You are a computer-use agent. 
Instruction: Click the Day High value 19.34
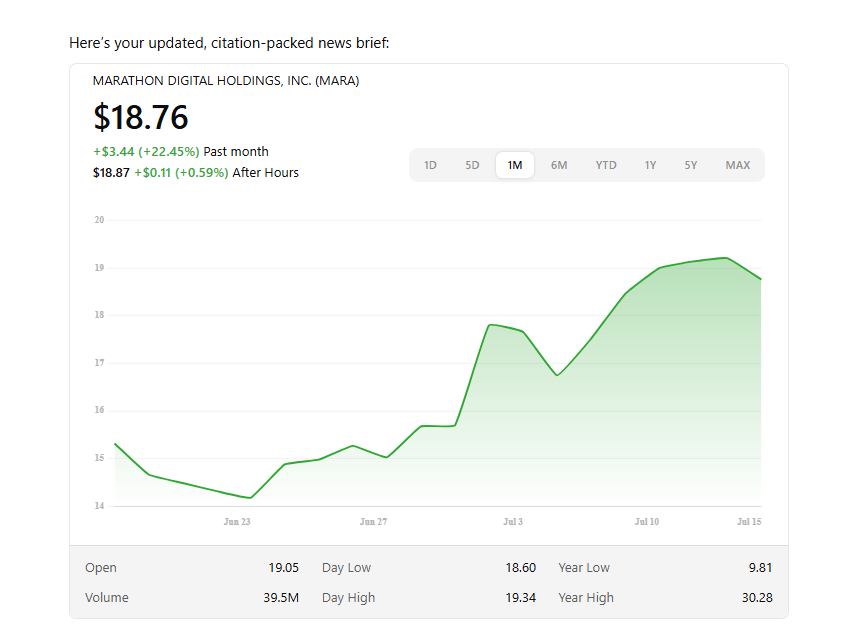tap(520, 598)
